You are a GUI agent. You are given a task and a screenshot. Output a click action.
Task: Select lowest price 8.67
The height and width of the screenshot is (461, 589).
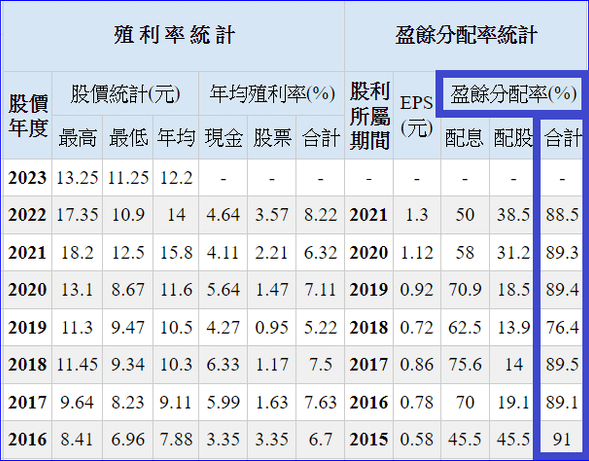coord(128,290)
